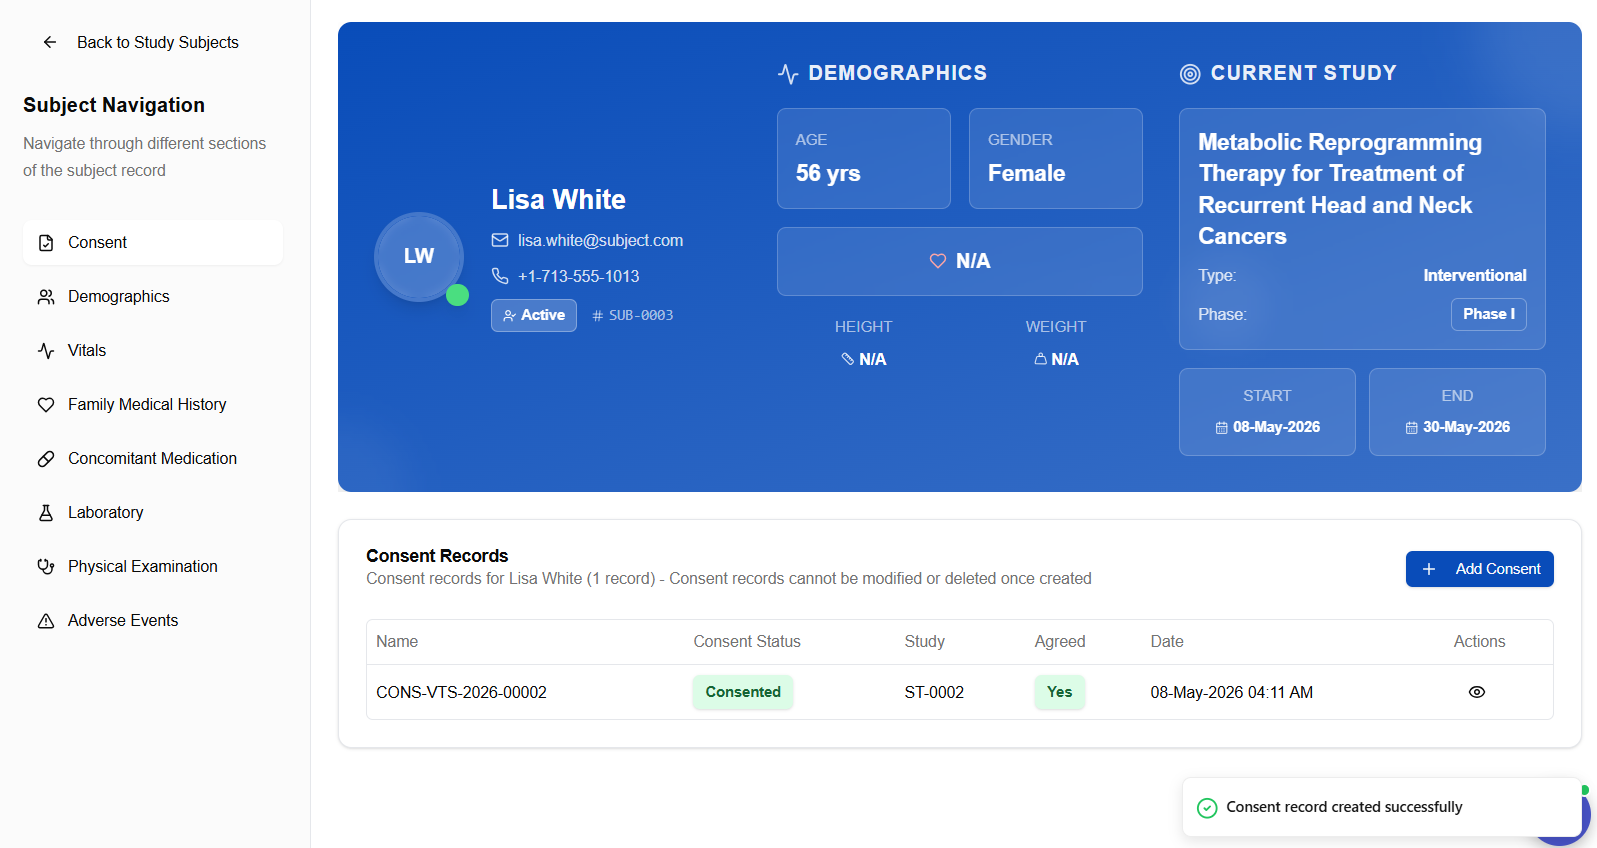Click start date 08-May-2026
1597x848 pixels.
click(1276, 427)
